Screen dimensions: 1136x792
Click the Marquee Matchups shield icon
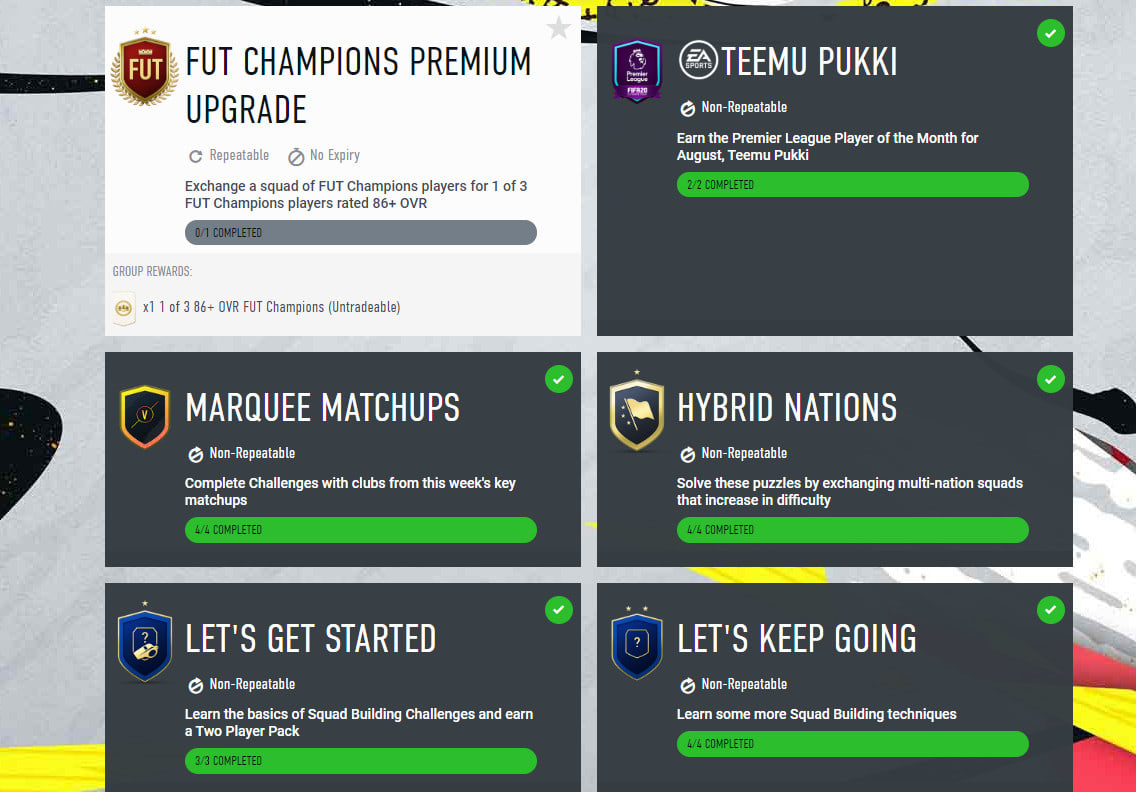pyautogui.click(x=145, y=416)
